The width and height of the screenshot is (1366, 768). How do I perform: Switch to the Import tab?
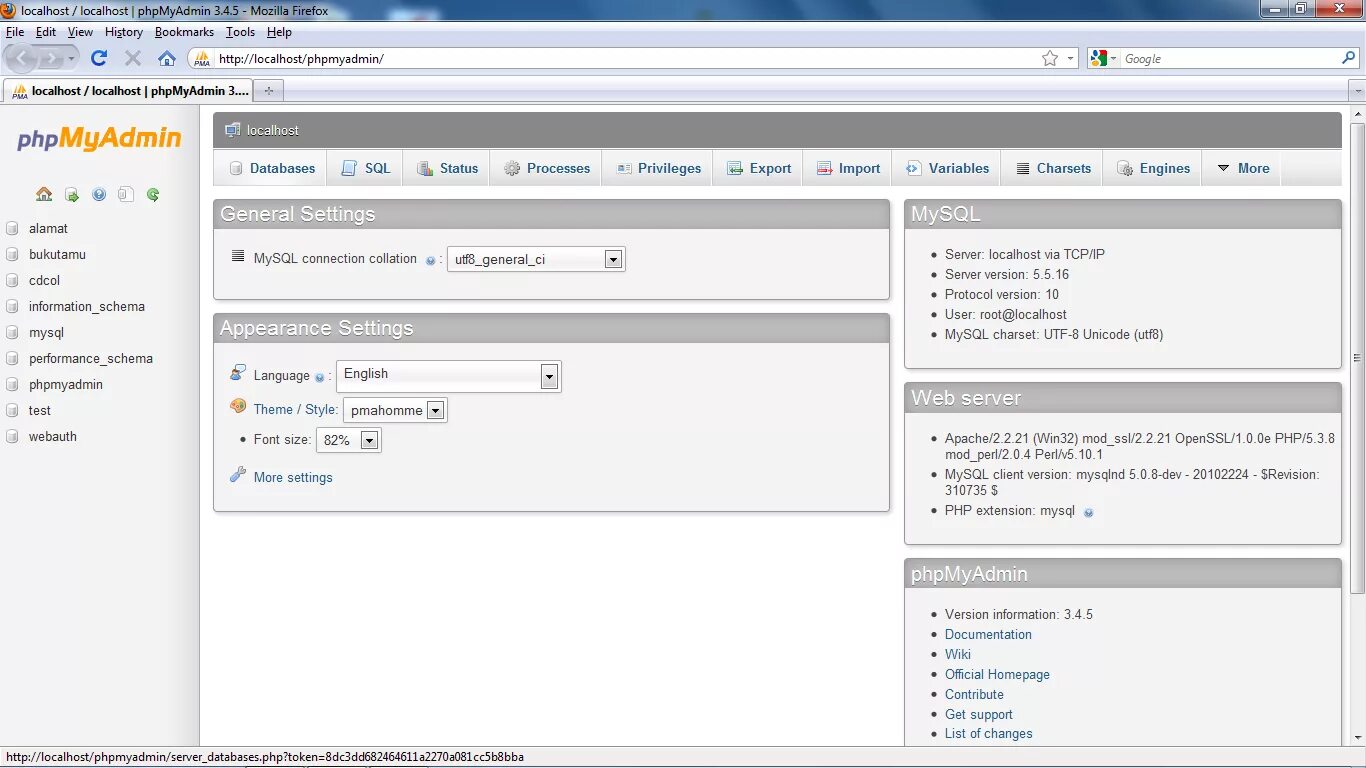coord(848,168)
